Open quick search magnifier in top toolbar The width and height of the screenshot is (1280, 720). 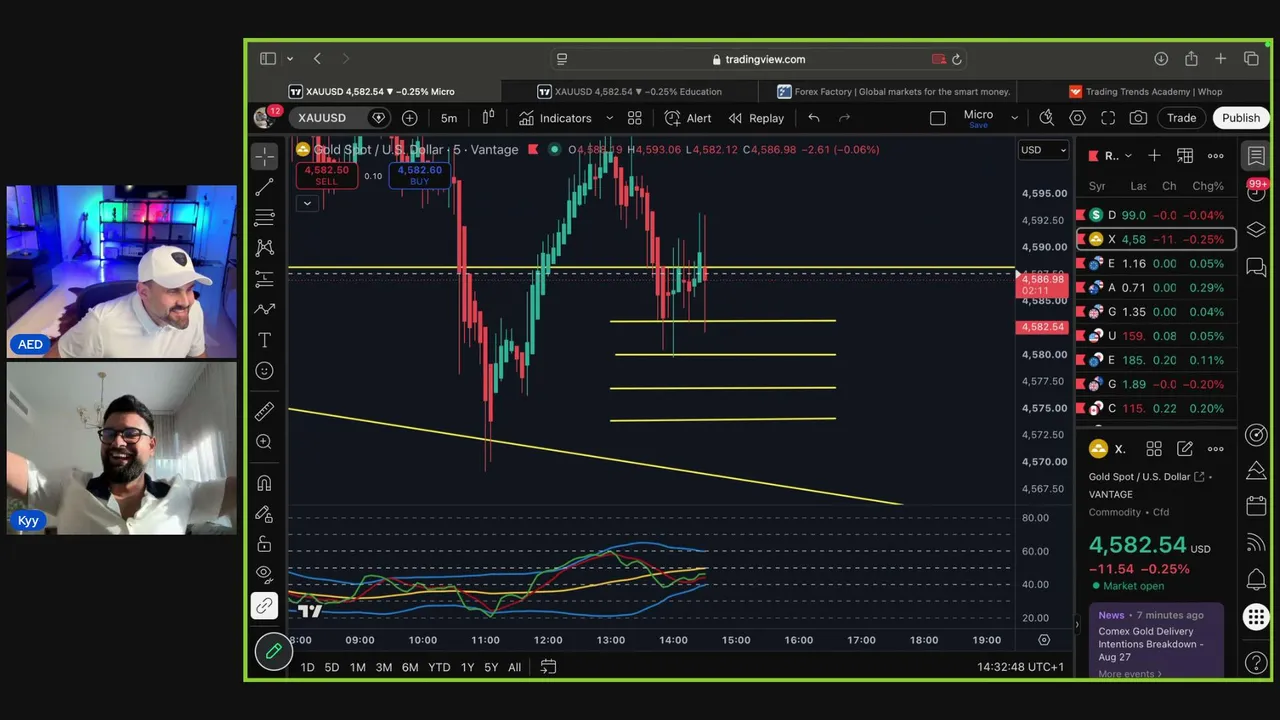coord(1047,118)
